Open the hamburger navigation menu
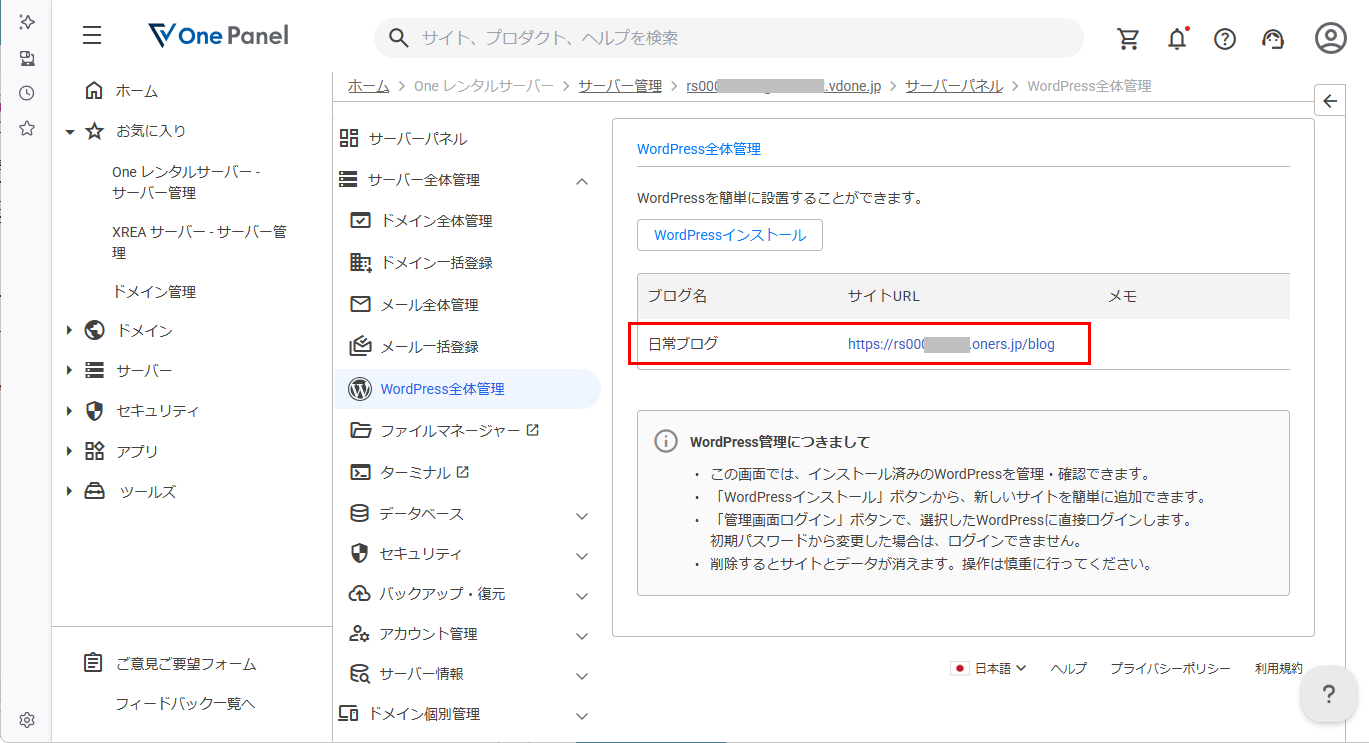The height and width of the screenshot is (743, 1369). (91, 35)
